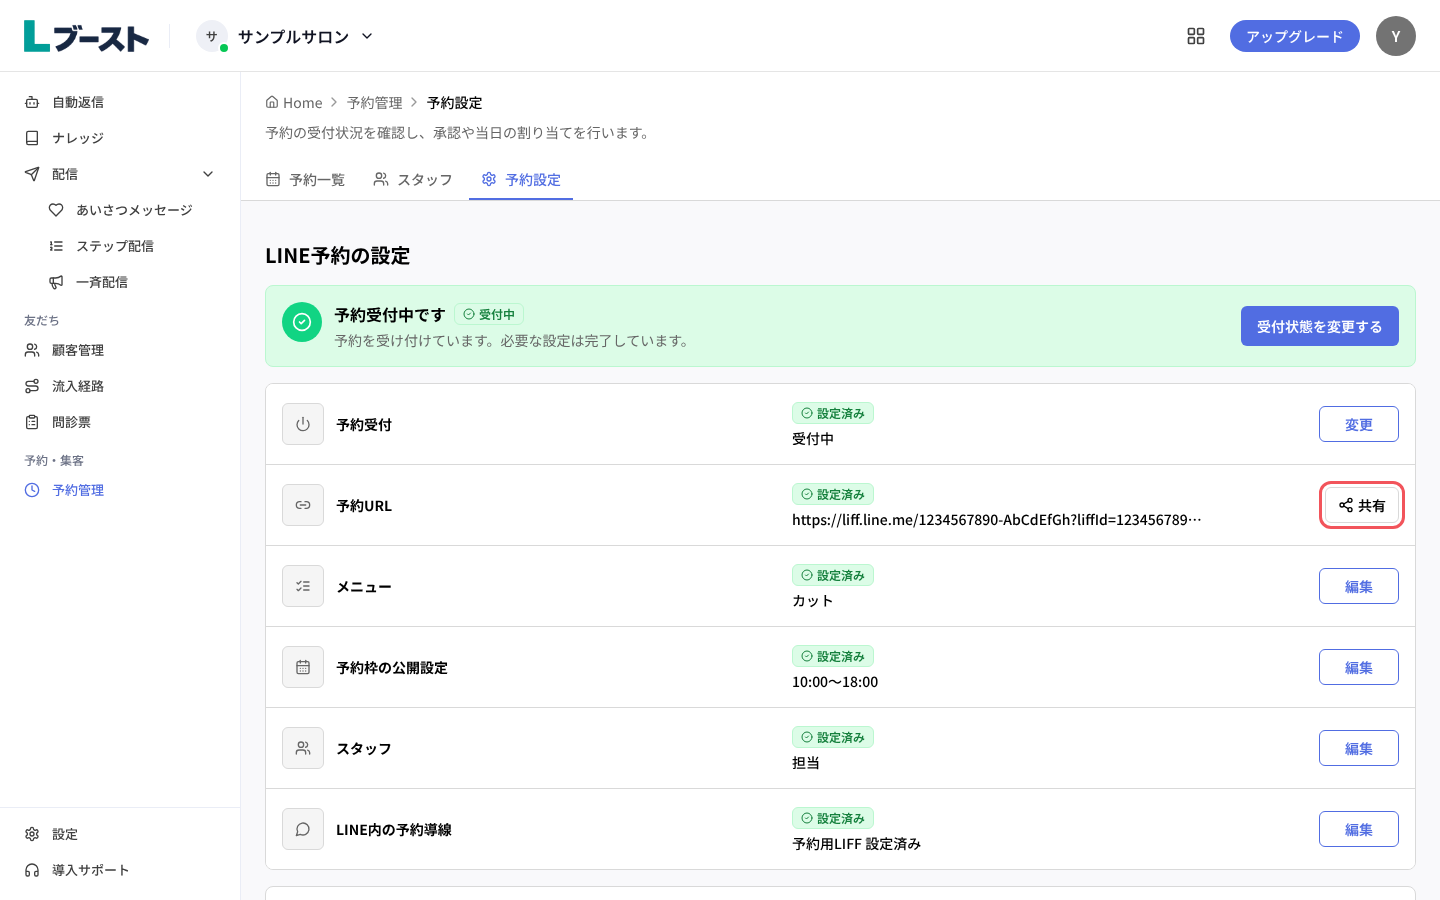Click the liff.line.me booking URL text

click(997, 520)
